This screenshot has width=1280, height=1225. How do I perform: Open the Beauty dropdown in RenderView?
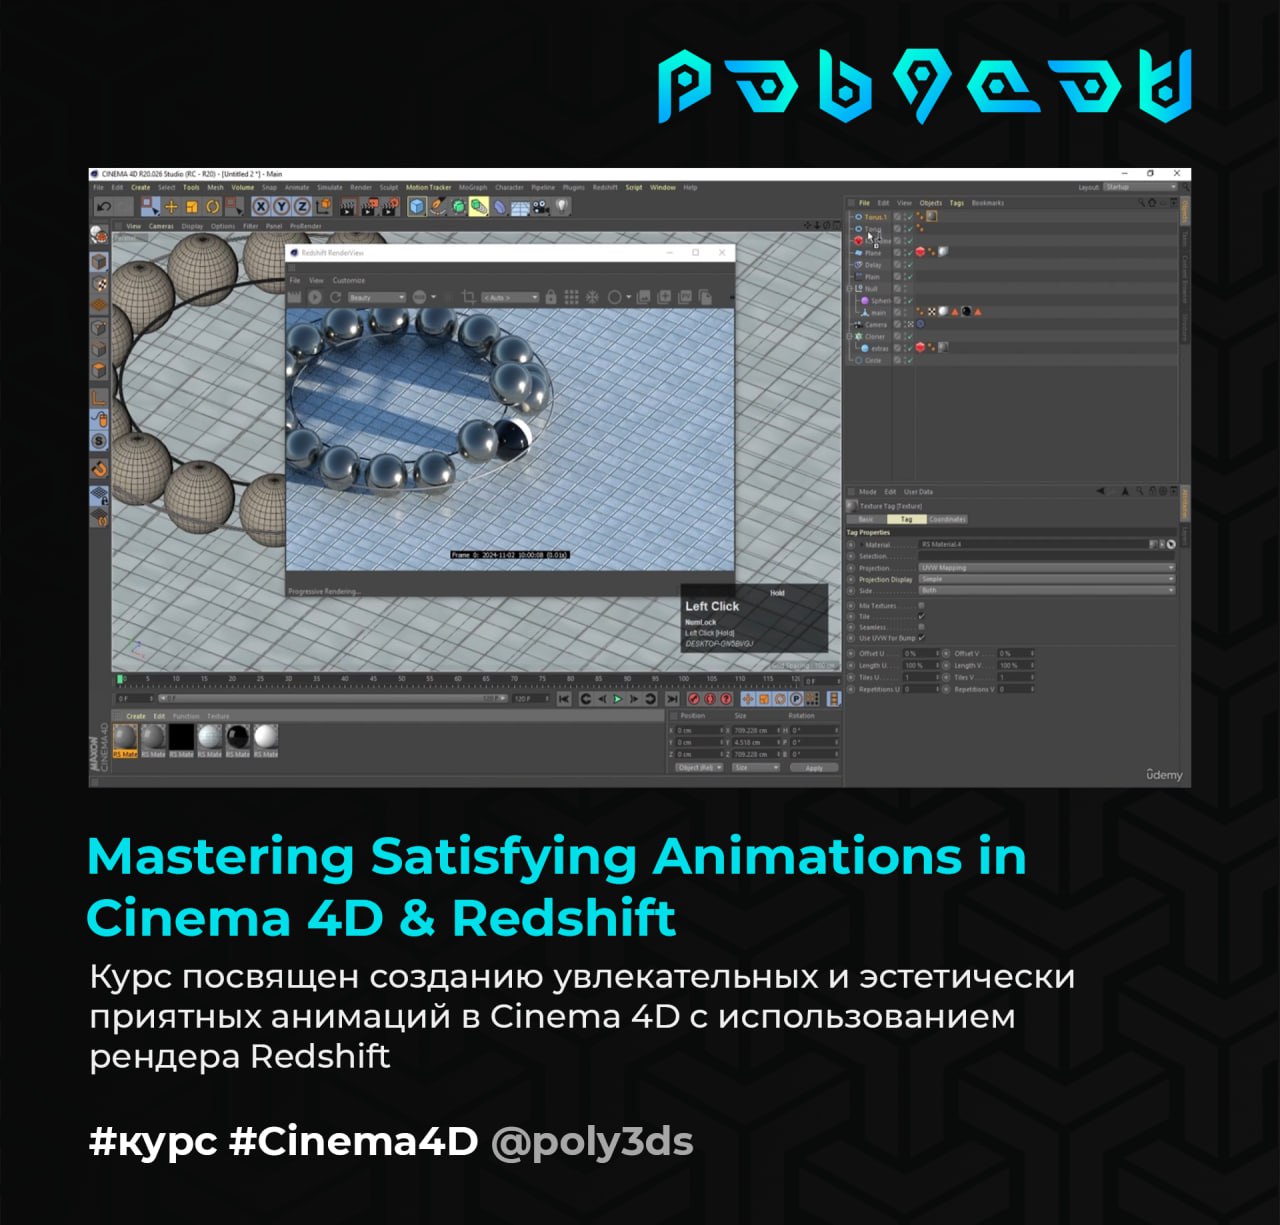point(377,298)
